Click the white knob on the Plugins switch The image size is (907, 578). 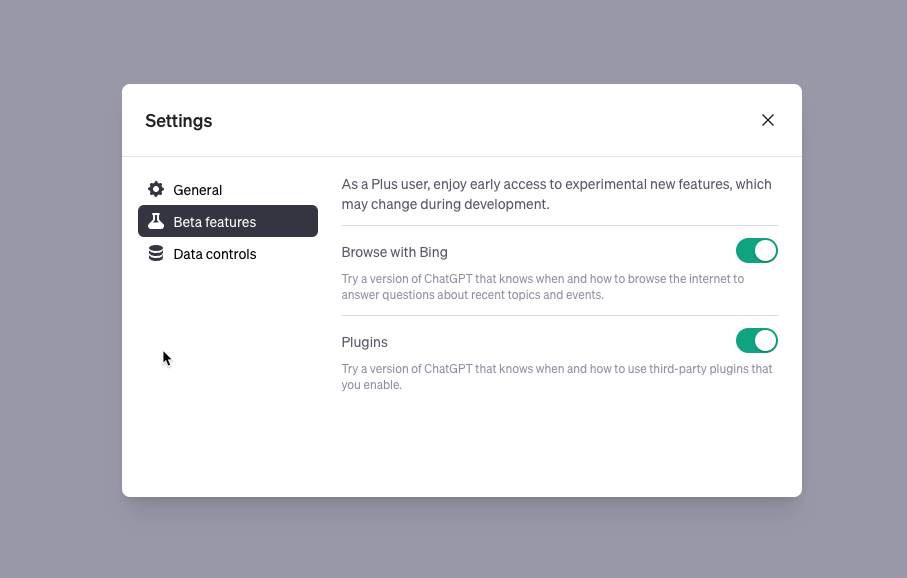click(x=765, y=341)
